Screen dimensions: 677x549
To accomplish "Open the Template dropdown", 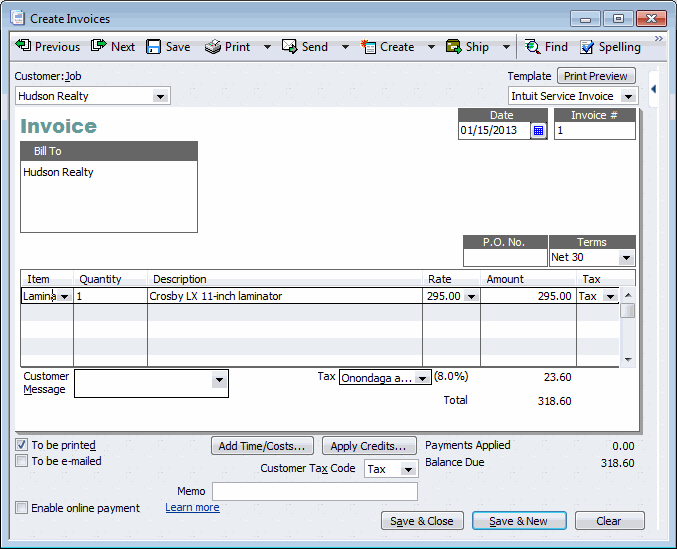I will 628,96.
